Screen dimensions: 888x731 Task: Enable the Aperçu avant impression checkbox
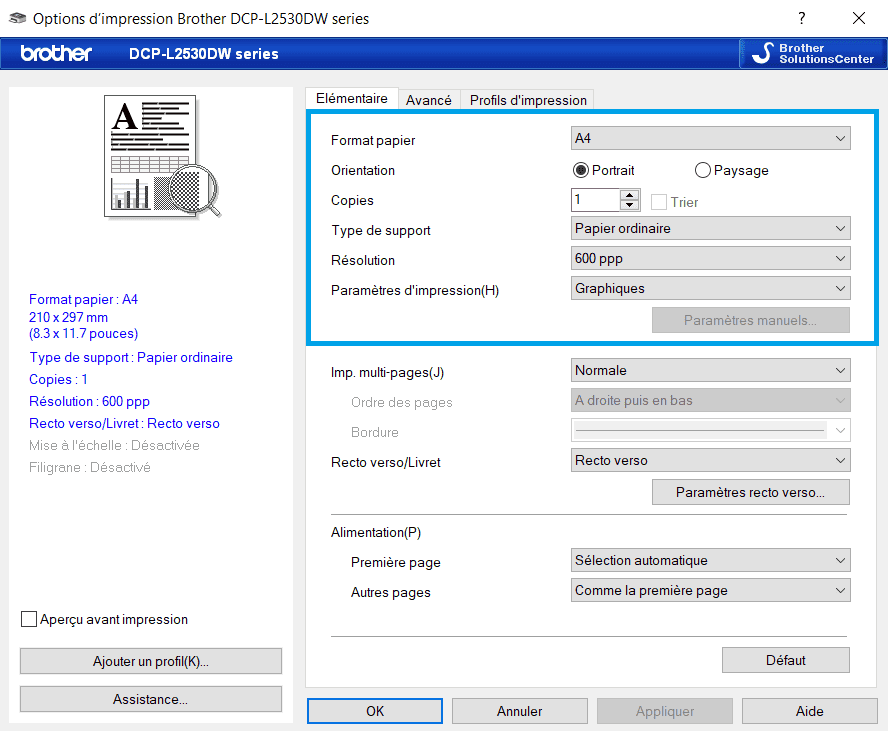tap(29, 619)
